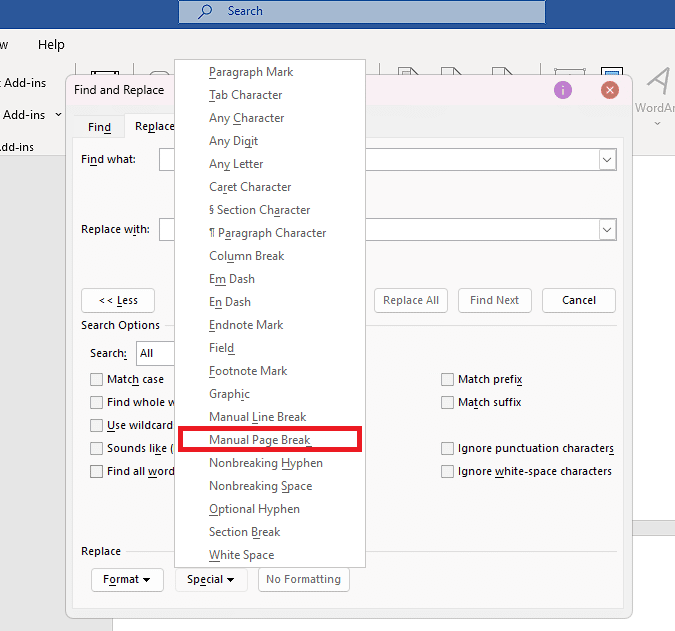Enable the Match case checkbox

tap(97, 380)
